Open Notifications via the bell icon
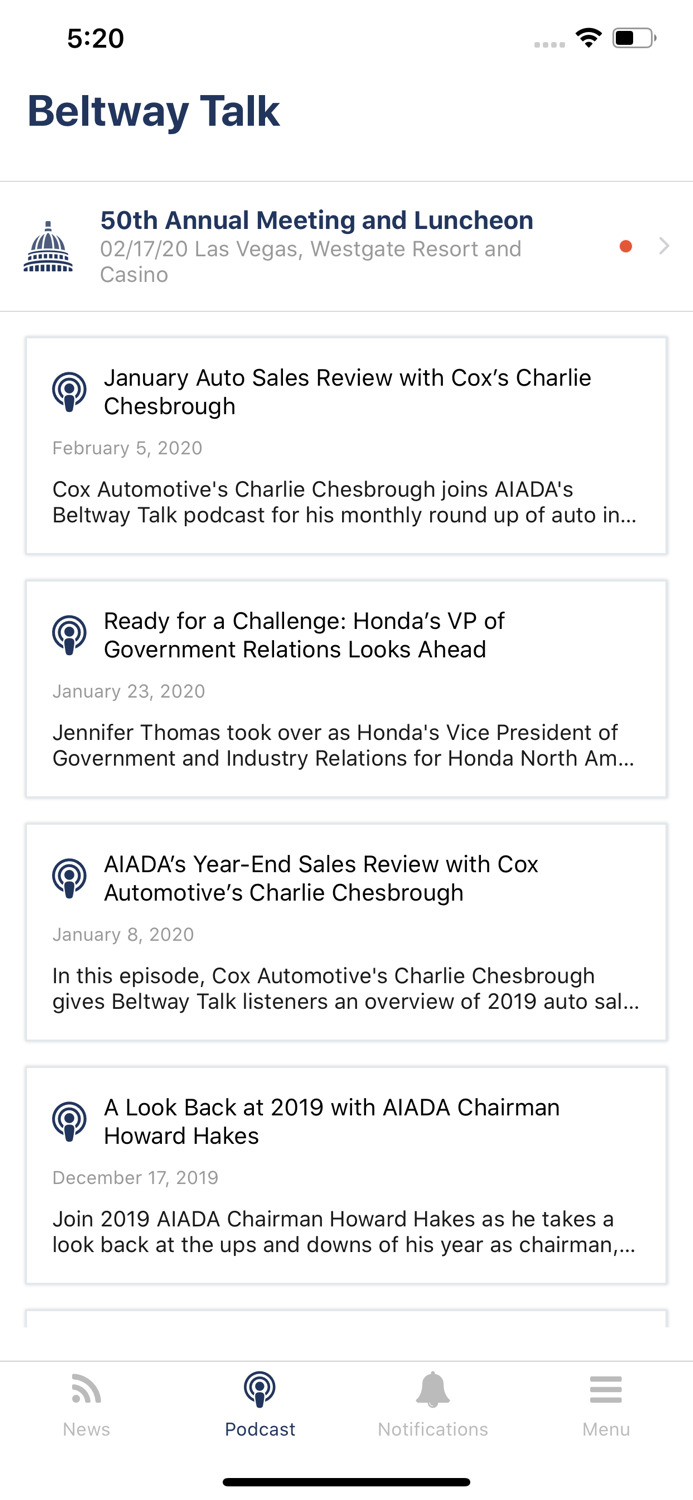693x1500 pixels. [433, 1388]
